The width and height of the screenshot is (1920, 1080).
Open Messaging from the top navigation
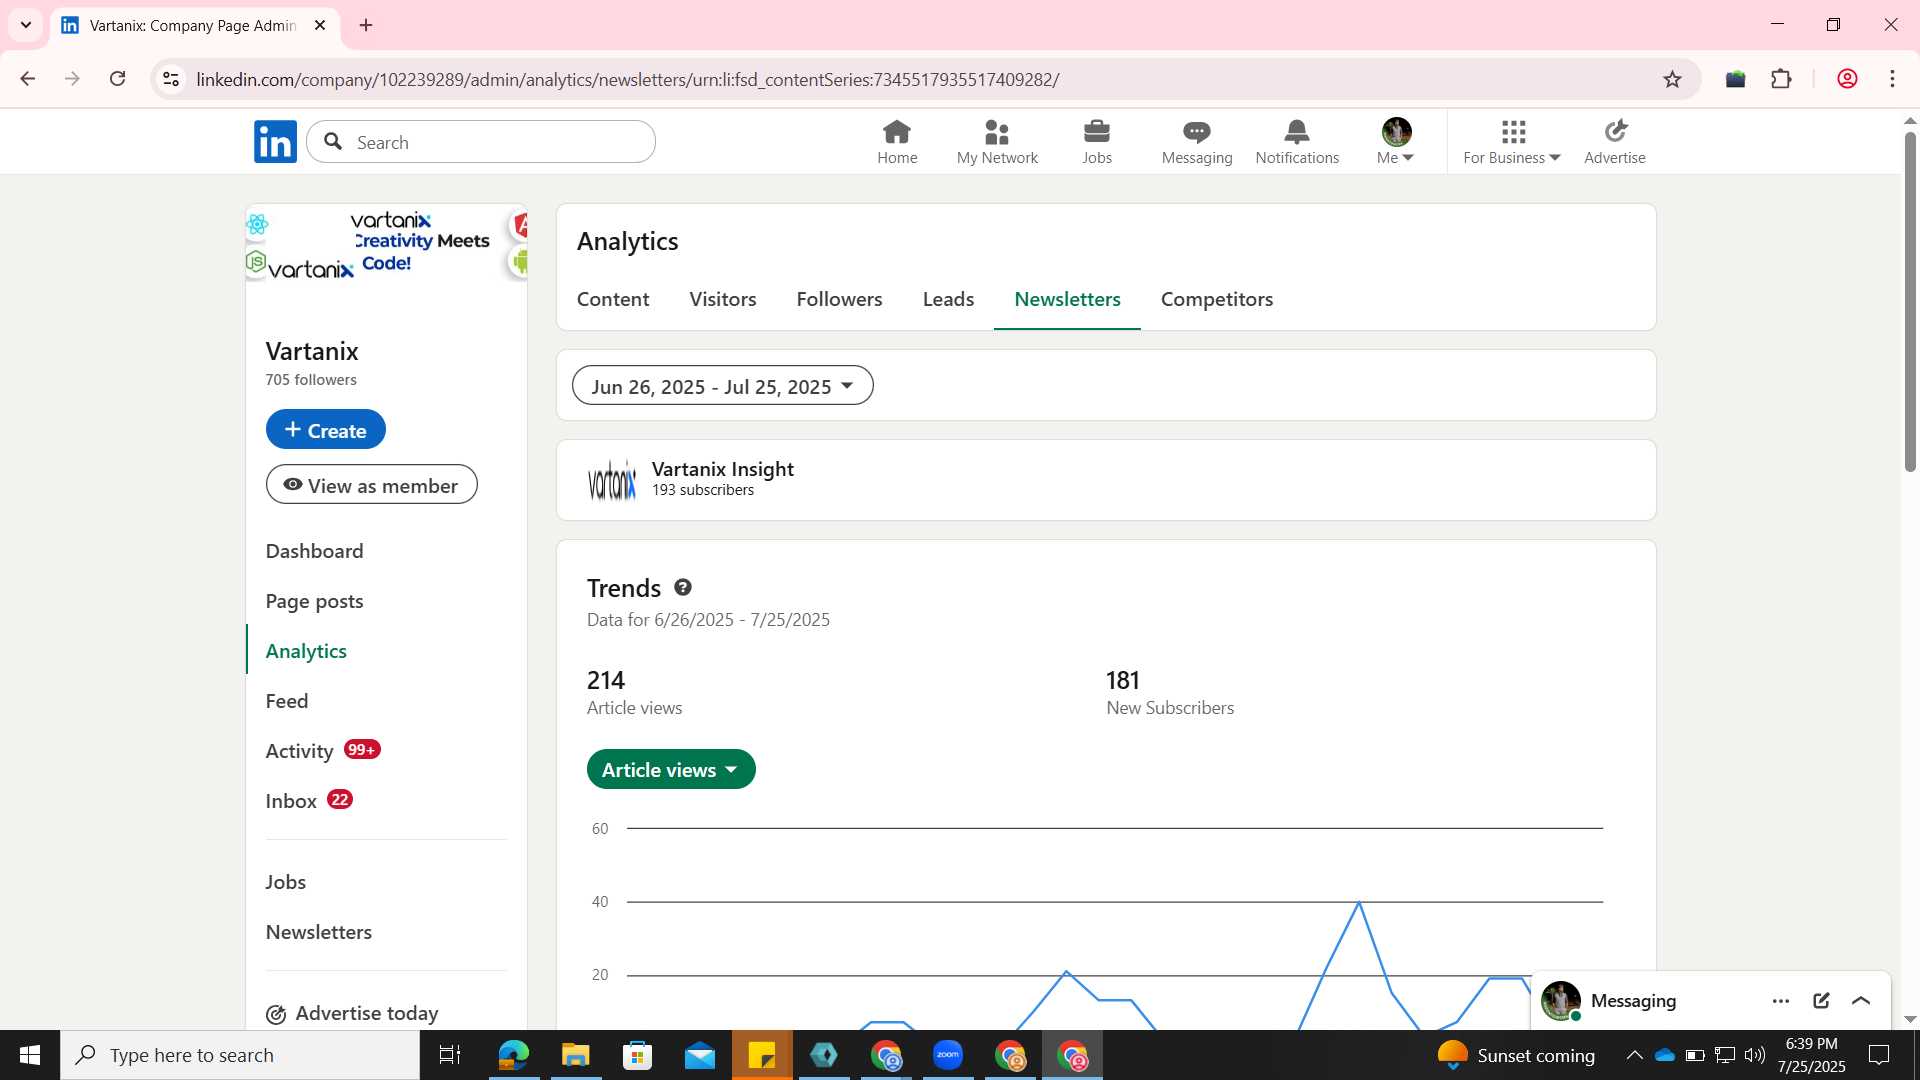1197,142
